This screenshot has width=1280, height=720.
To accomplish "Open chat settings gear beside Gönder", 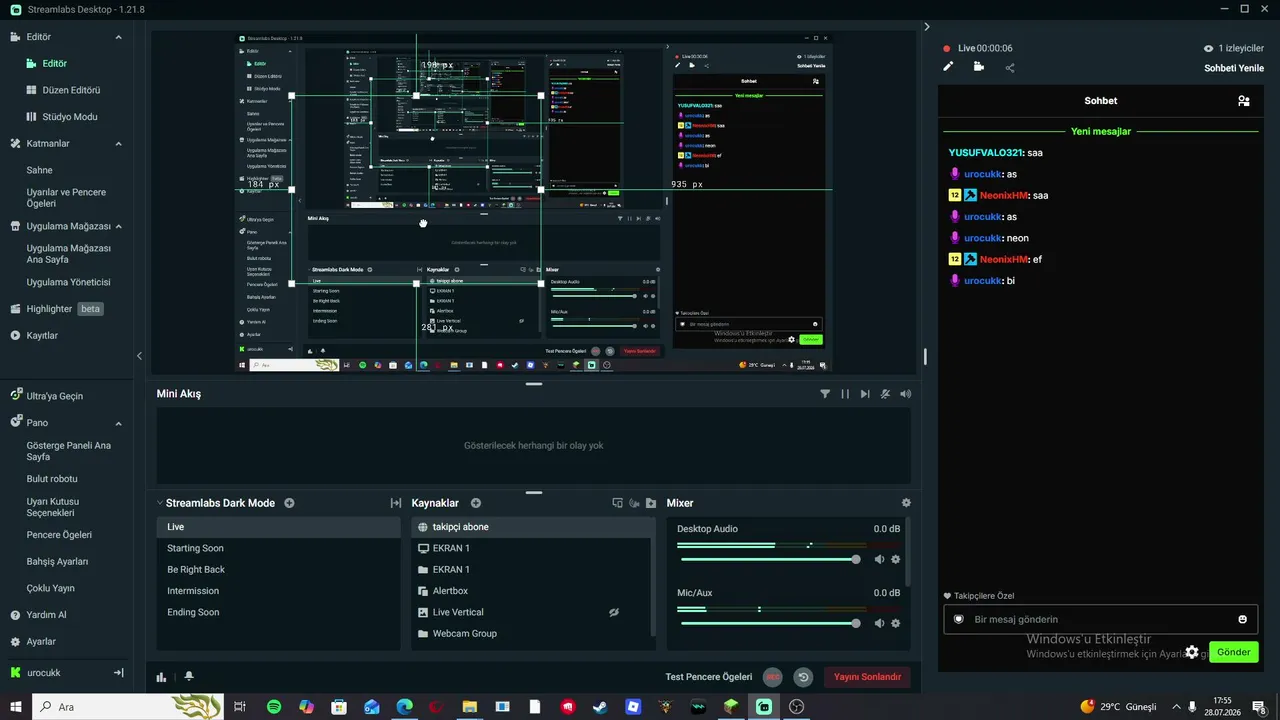I will (1192, 652).
